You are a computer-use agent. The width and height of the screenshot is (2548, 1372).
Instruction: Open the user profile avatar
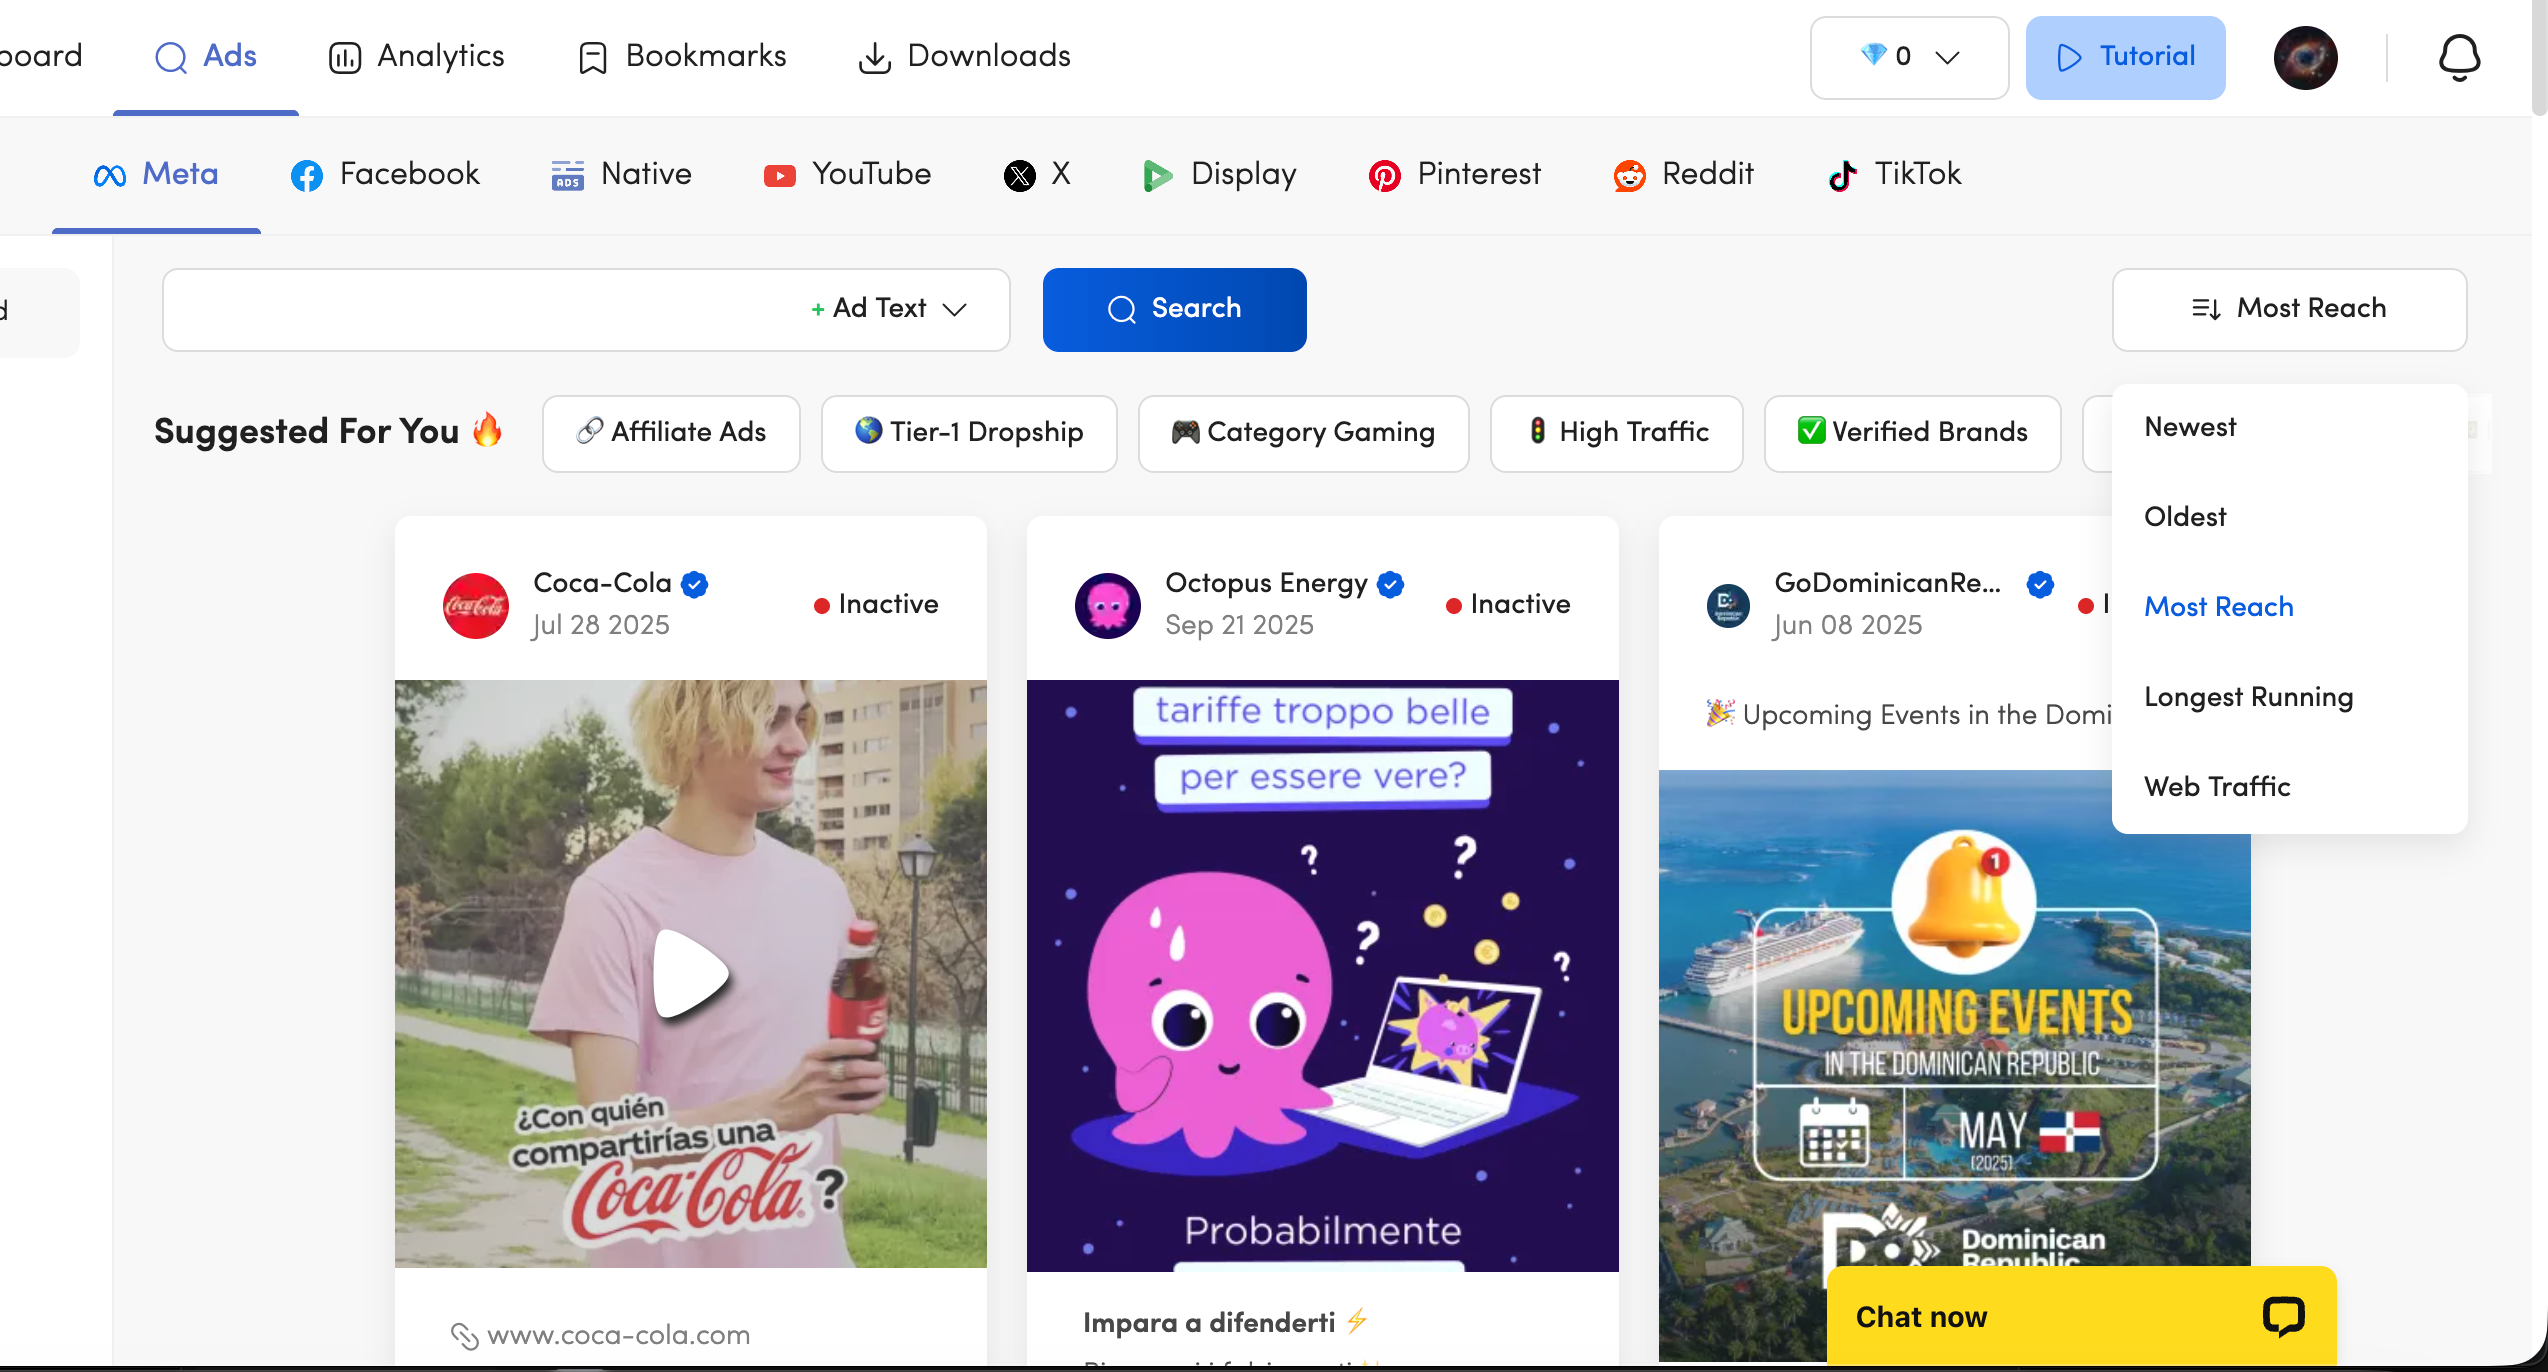[x=2306, y=57]
